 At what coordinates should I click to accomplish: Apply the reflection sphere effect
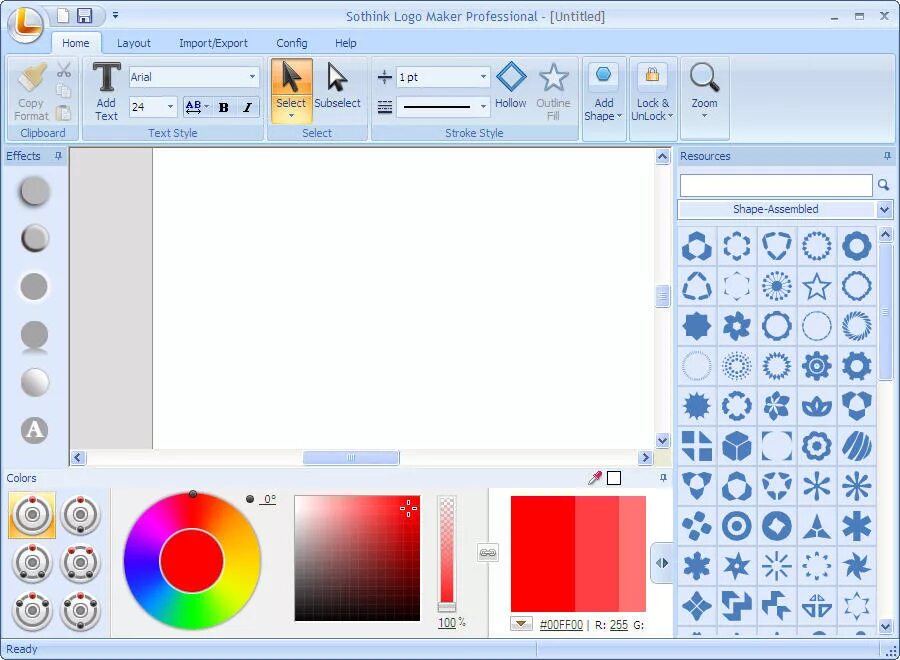[x=34, y=336]
